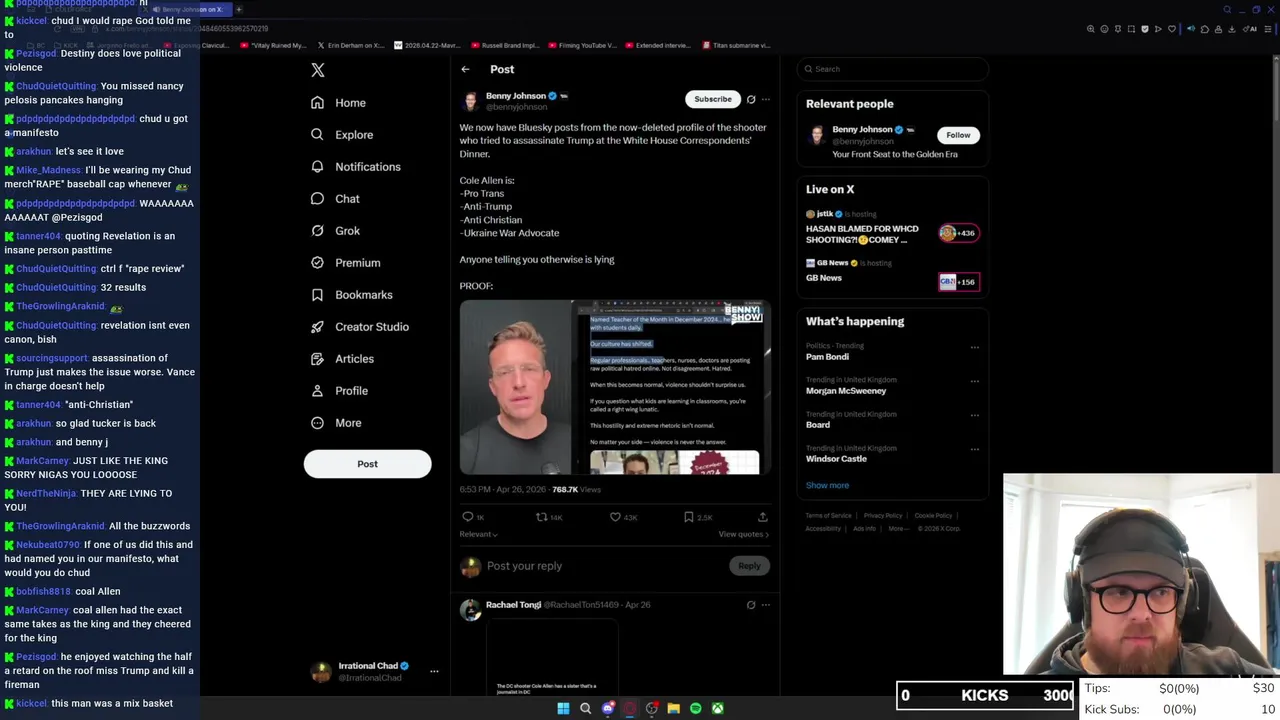This screenshot has height=720, width=1280.
Task: Click the X search box
Action: 893,69
